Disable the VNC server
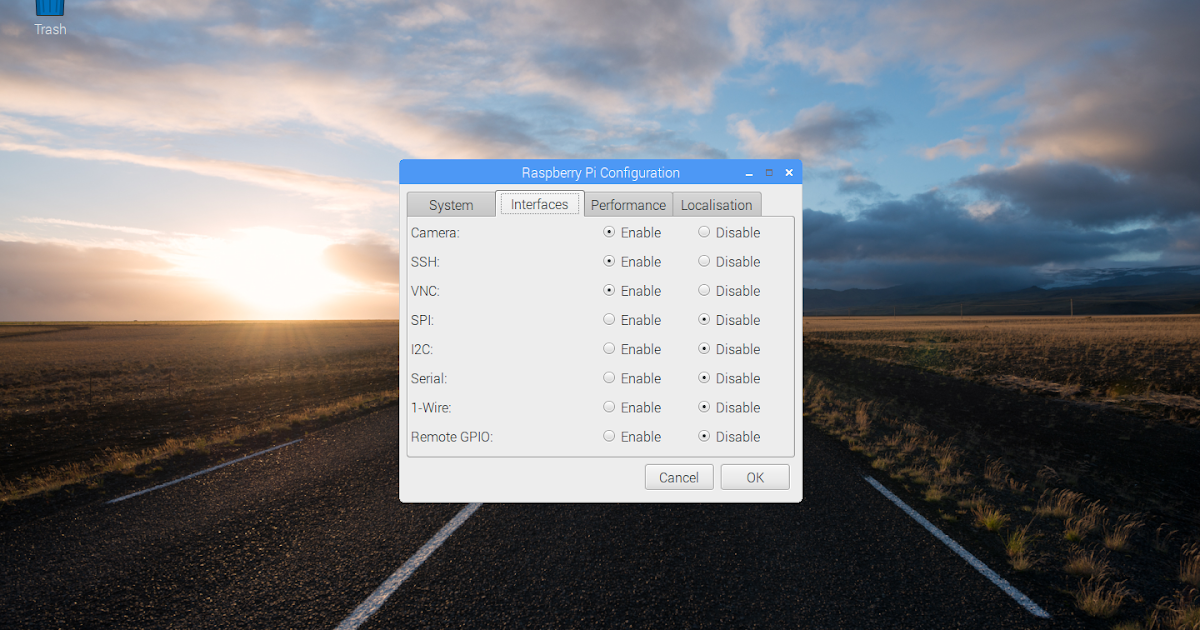The width and height of the screenshot is (1200, 630). click(704, 291)
